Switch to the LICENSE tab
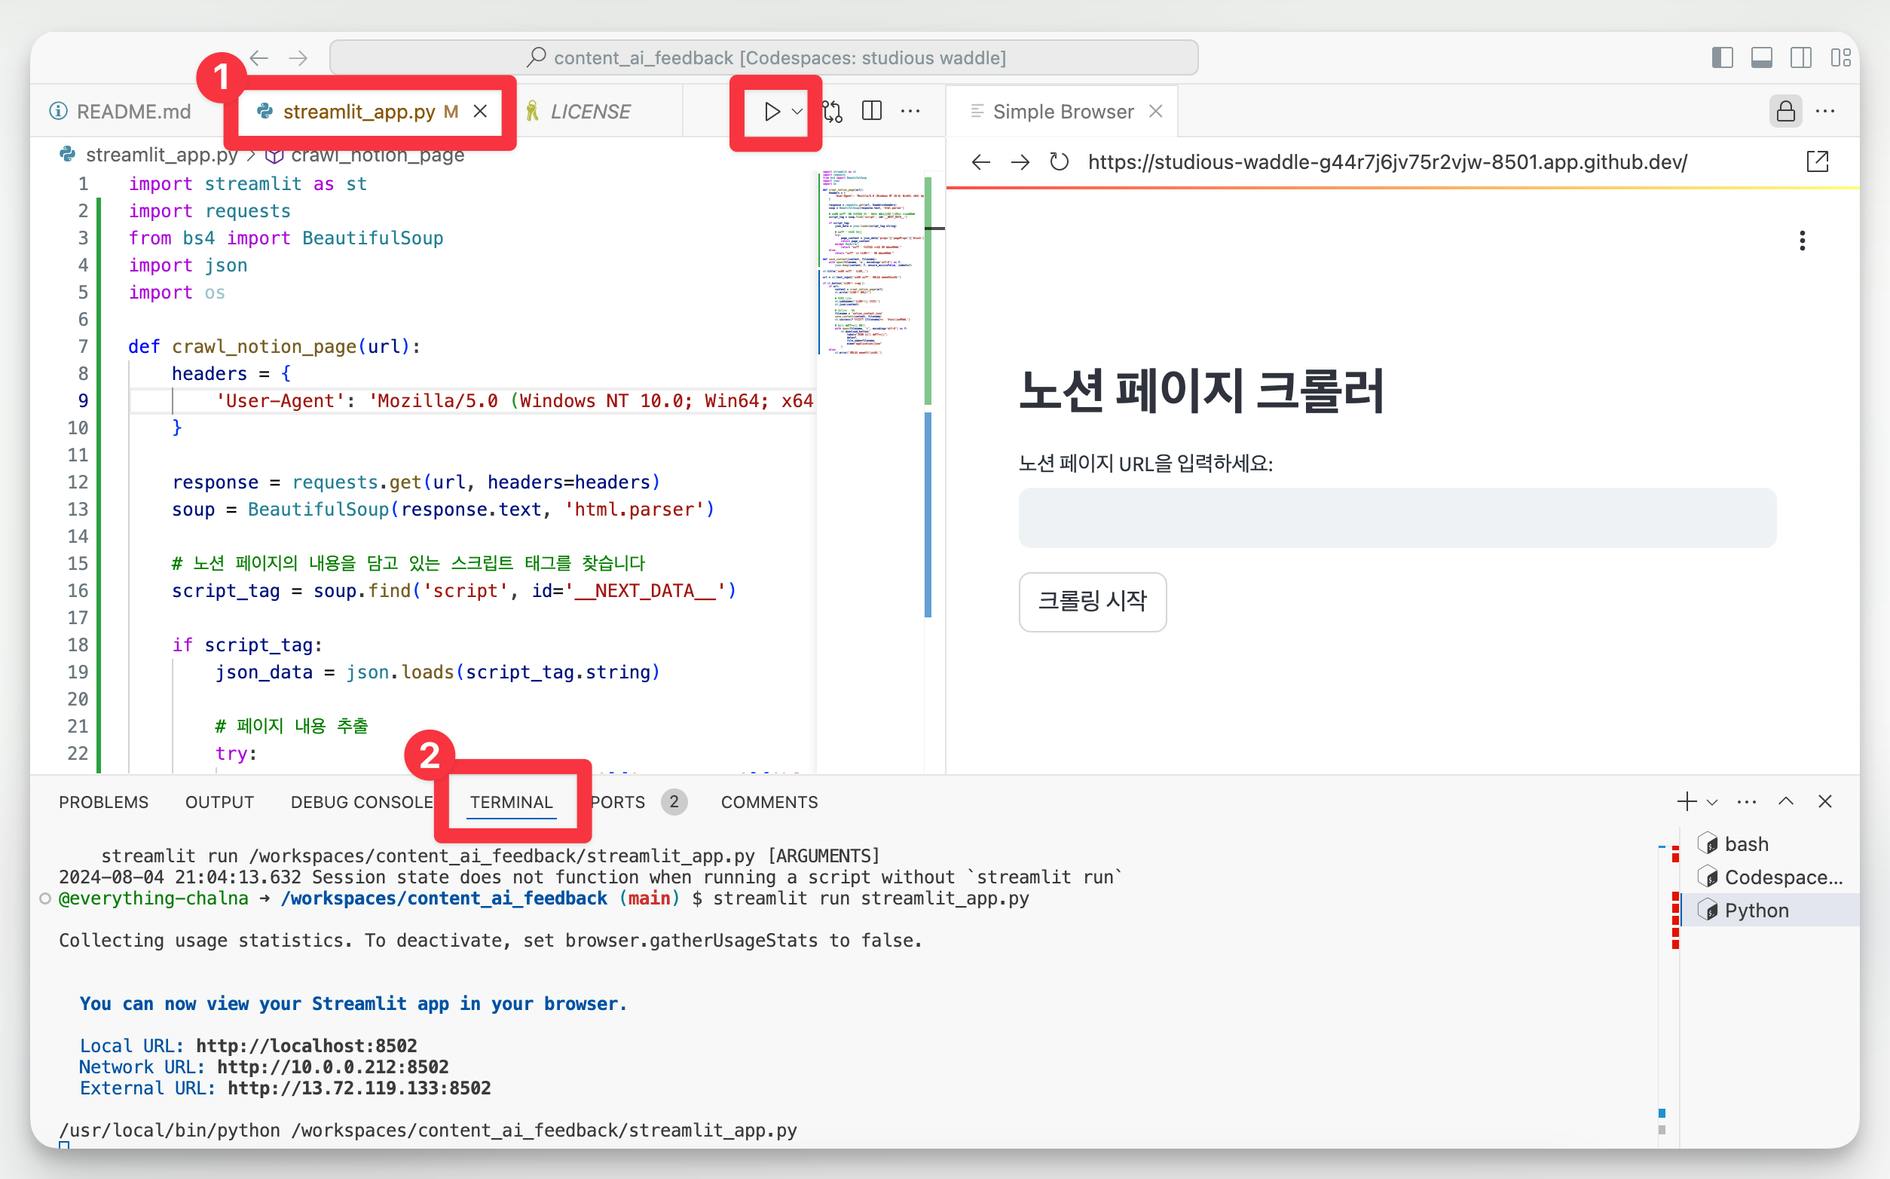The image size is (1890, 1179). (590, 112)
